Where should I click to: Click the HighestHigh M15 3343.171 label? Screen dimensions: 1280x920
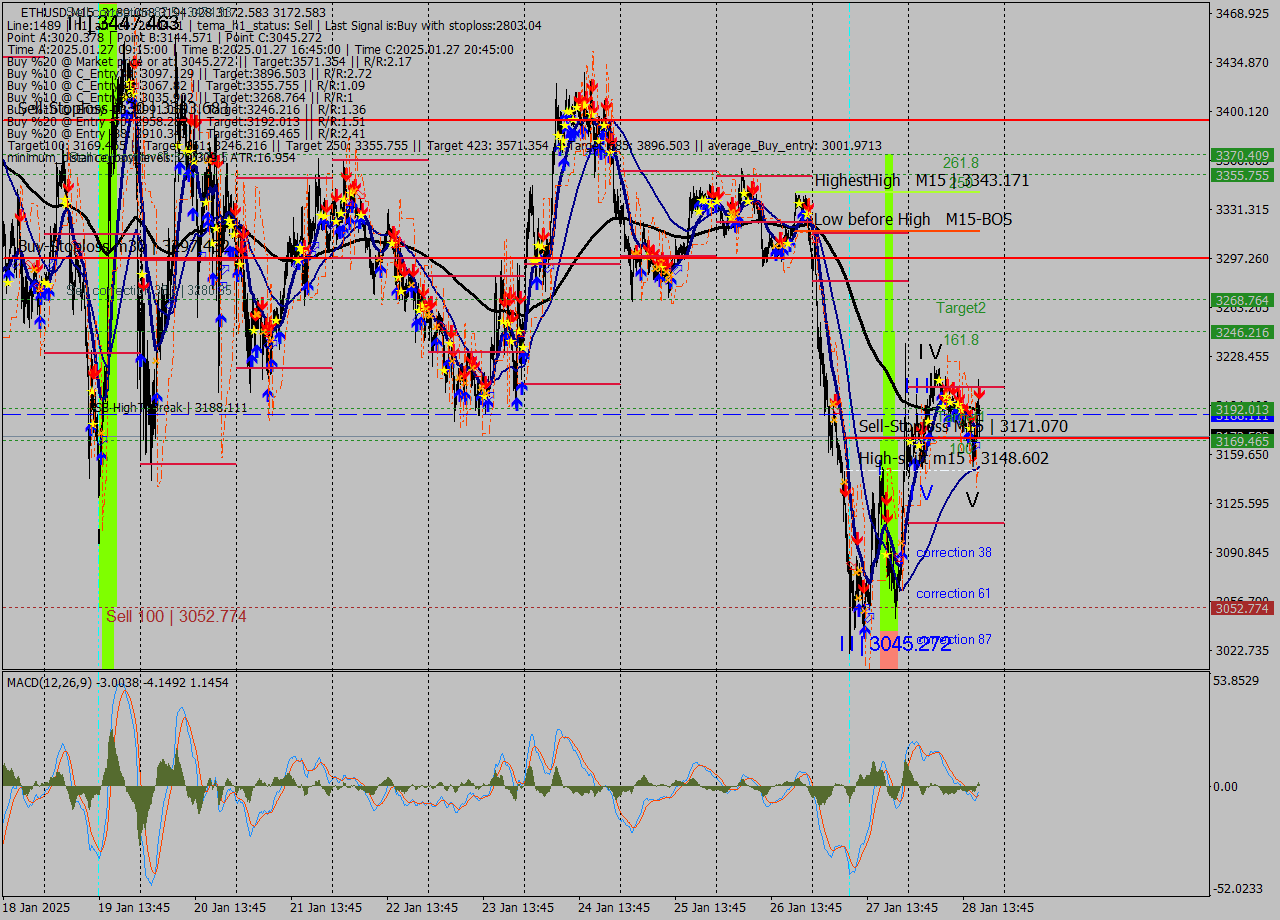pos(921,181)
